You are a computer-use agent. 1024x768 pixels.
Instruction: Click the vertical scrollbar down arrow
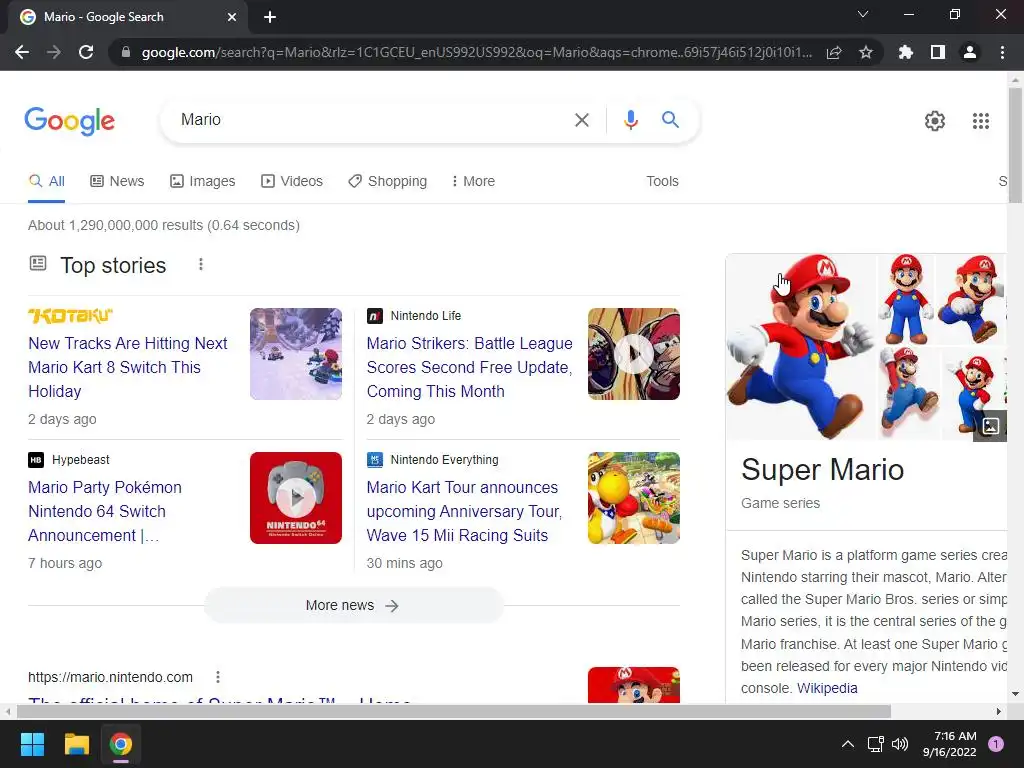[1016, 694]
